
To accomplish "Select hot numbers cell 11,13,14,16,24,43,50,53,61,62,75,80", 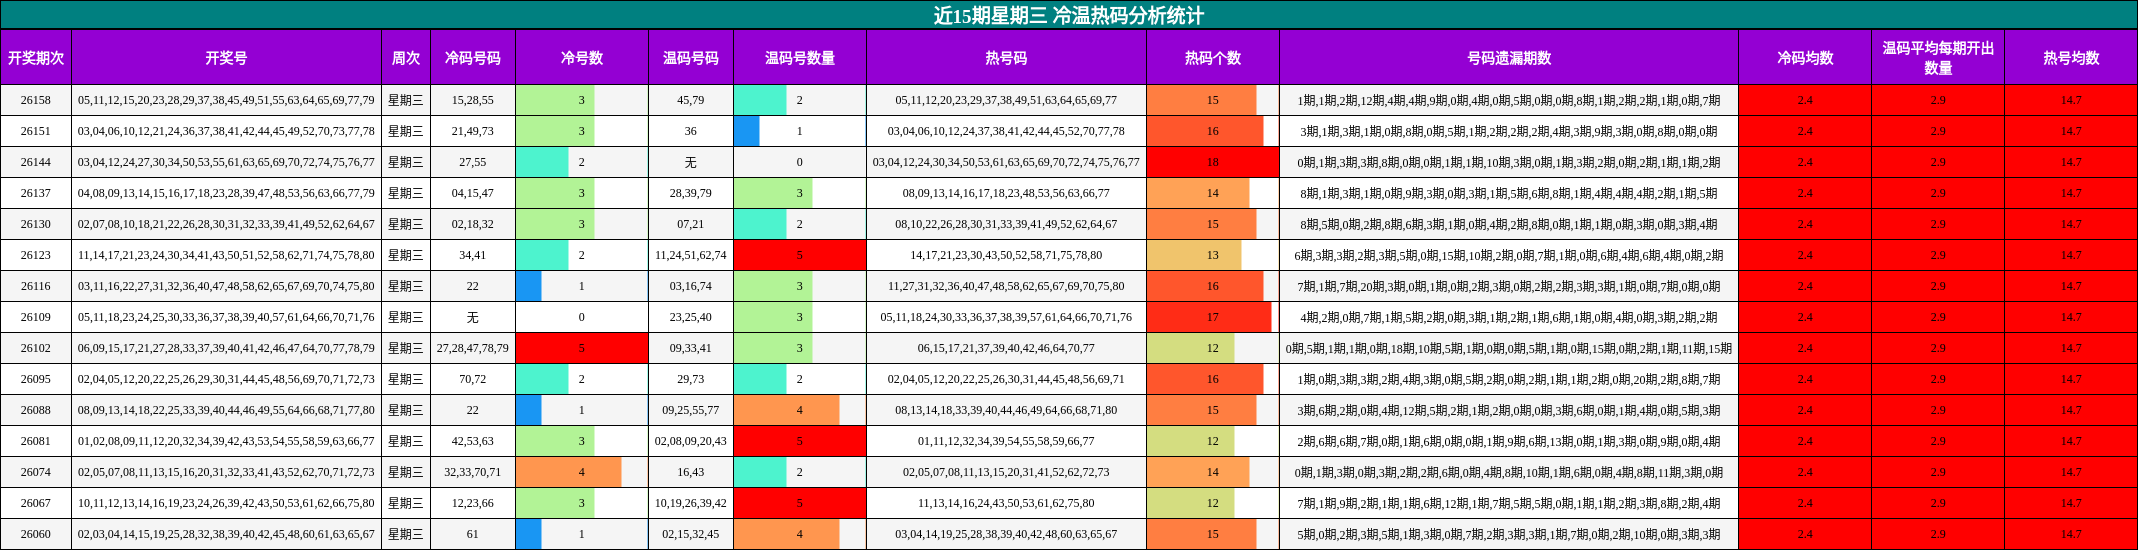I will point(1006,503).
